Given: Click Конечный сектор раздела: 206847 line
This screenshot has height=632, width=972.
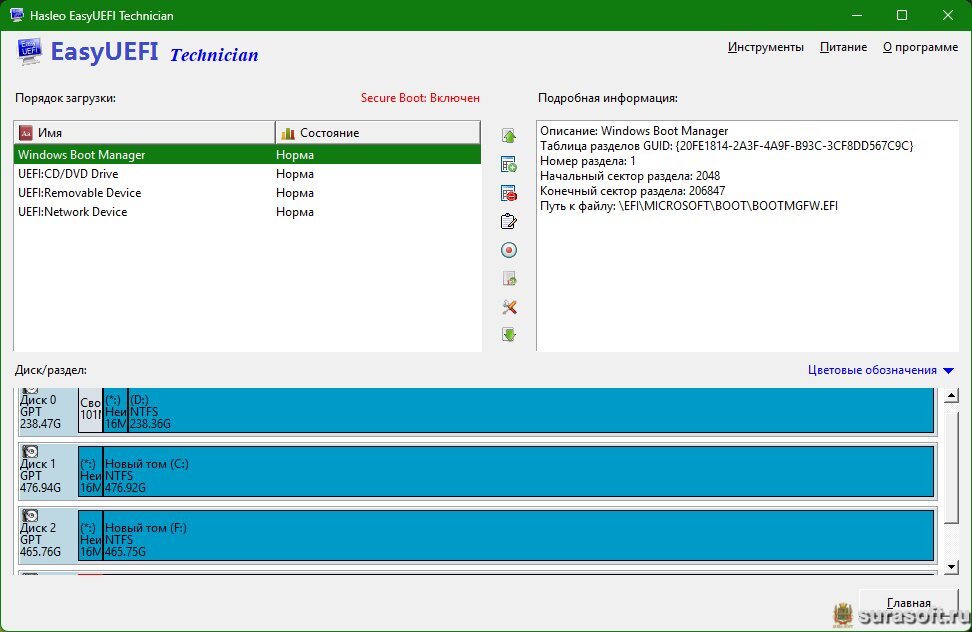Looking at the screenshot, I should [632, 191].
